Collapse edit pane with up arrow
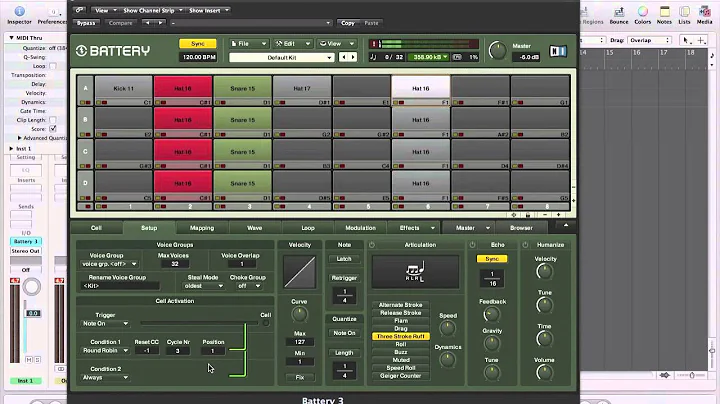Screen dimensions: 720x404 (x=566, y=225)
